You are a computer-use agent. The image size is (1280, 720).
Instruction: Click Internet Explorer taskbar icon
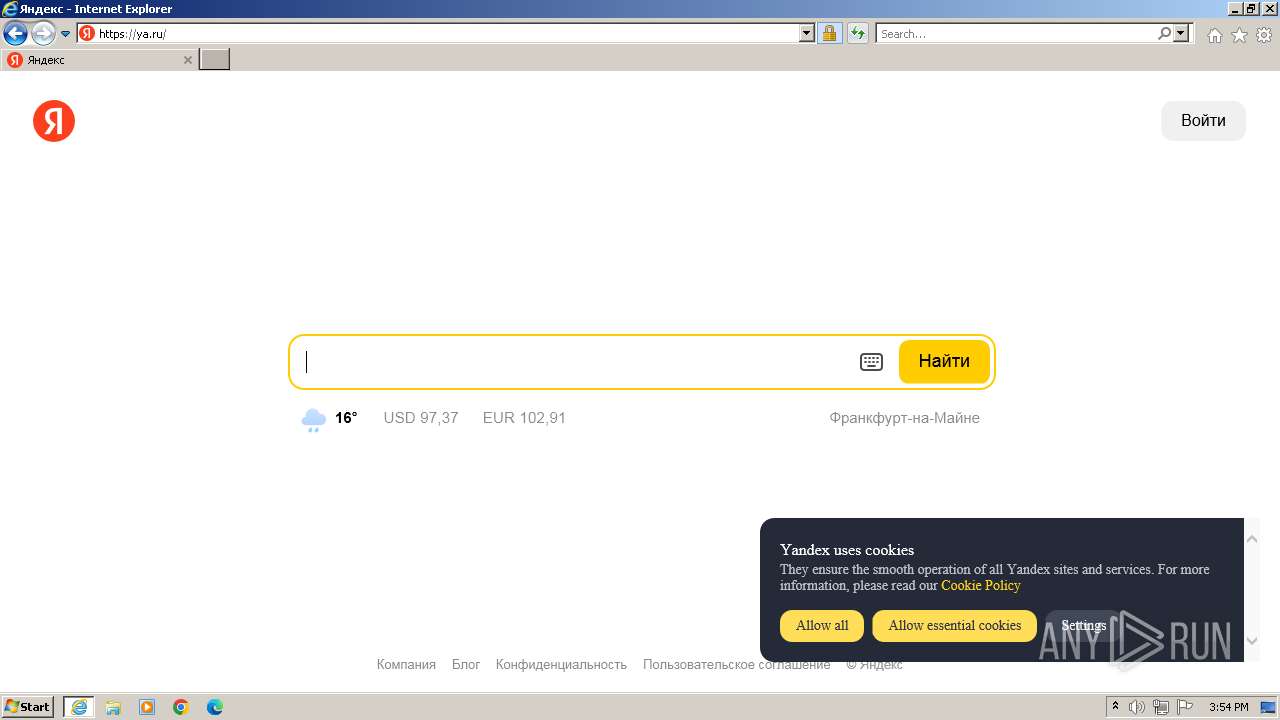(x=79, y=707)
